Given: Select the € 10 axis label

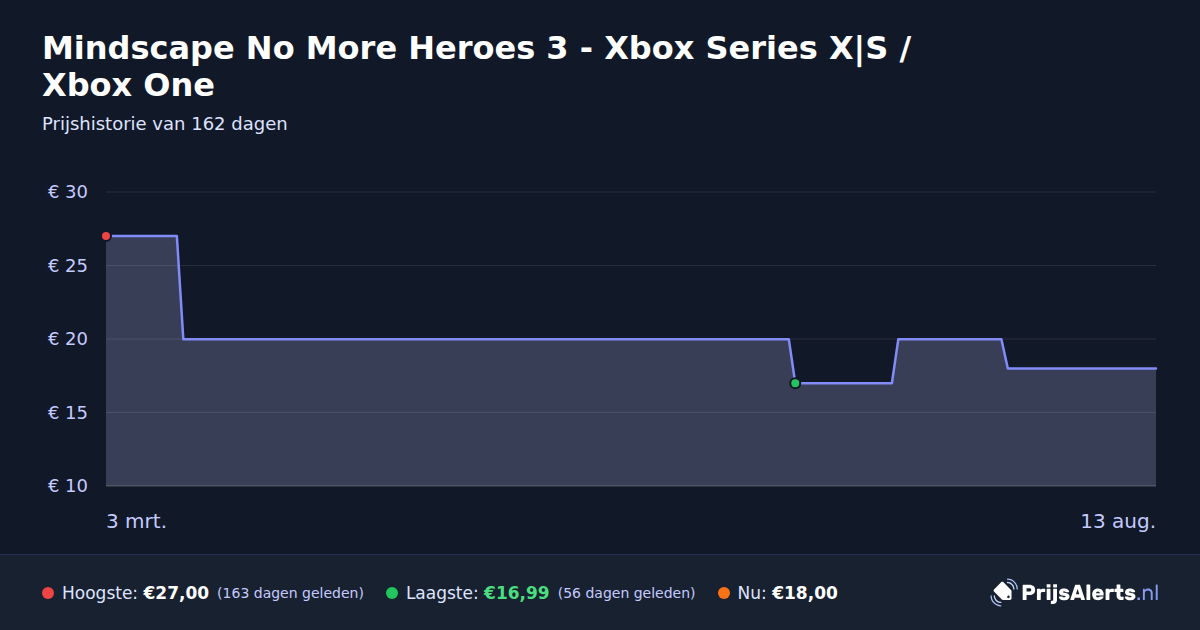Looking at the screenshot, I should click(x=68, y=486).
